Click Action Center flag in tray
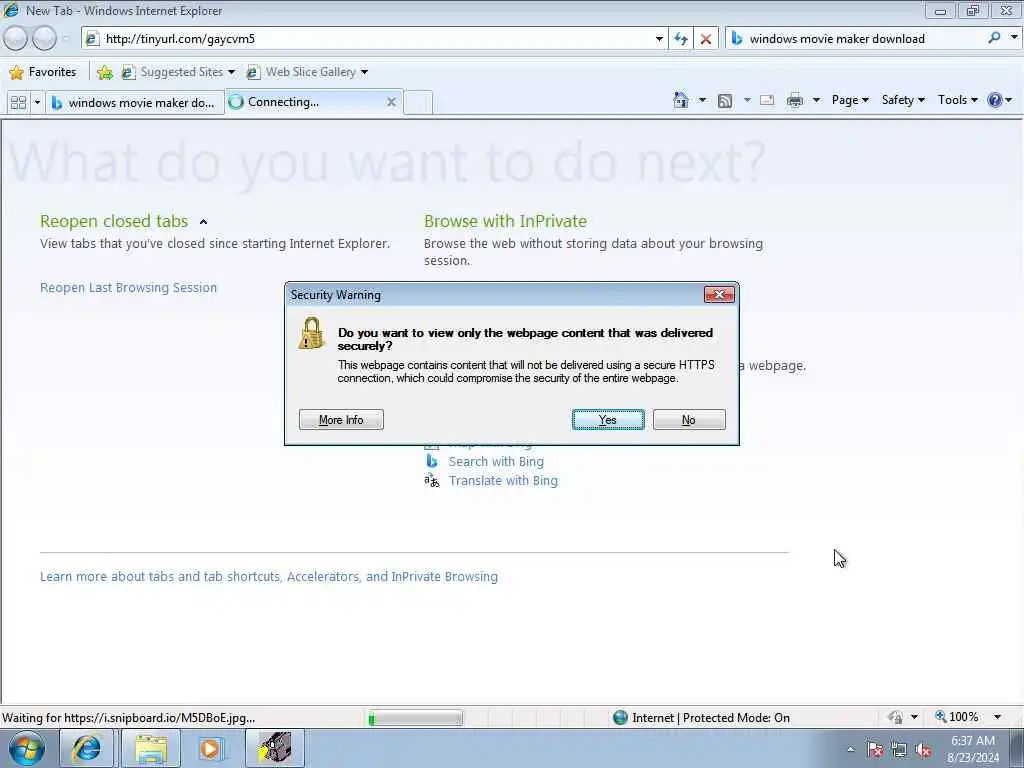Viewport: 1024px width, 768px height. click(x=874, y=750)
